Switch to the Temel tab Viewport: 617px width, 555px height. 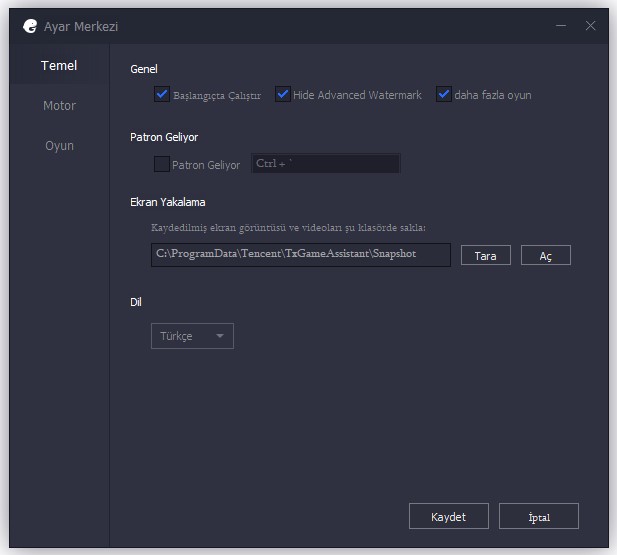[x=59, y=66]
